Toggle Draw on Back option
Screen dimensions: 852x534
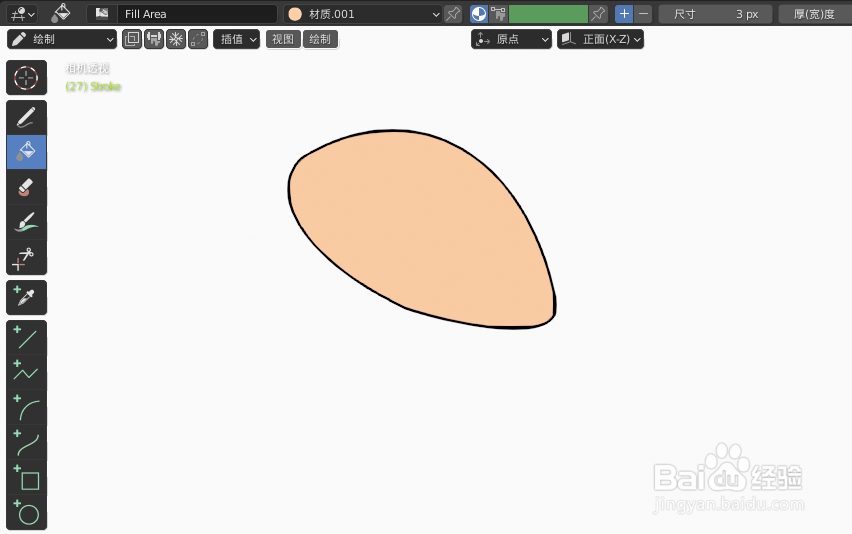132,39
